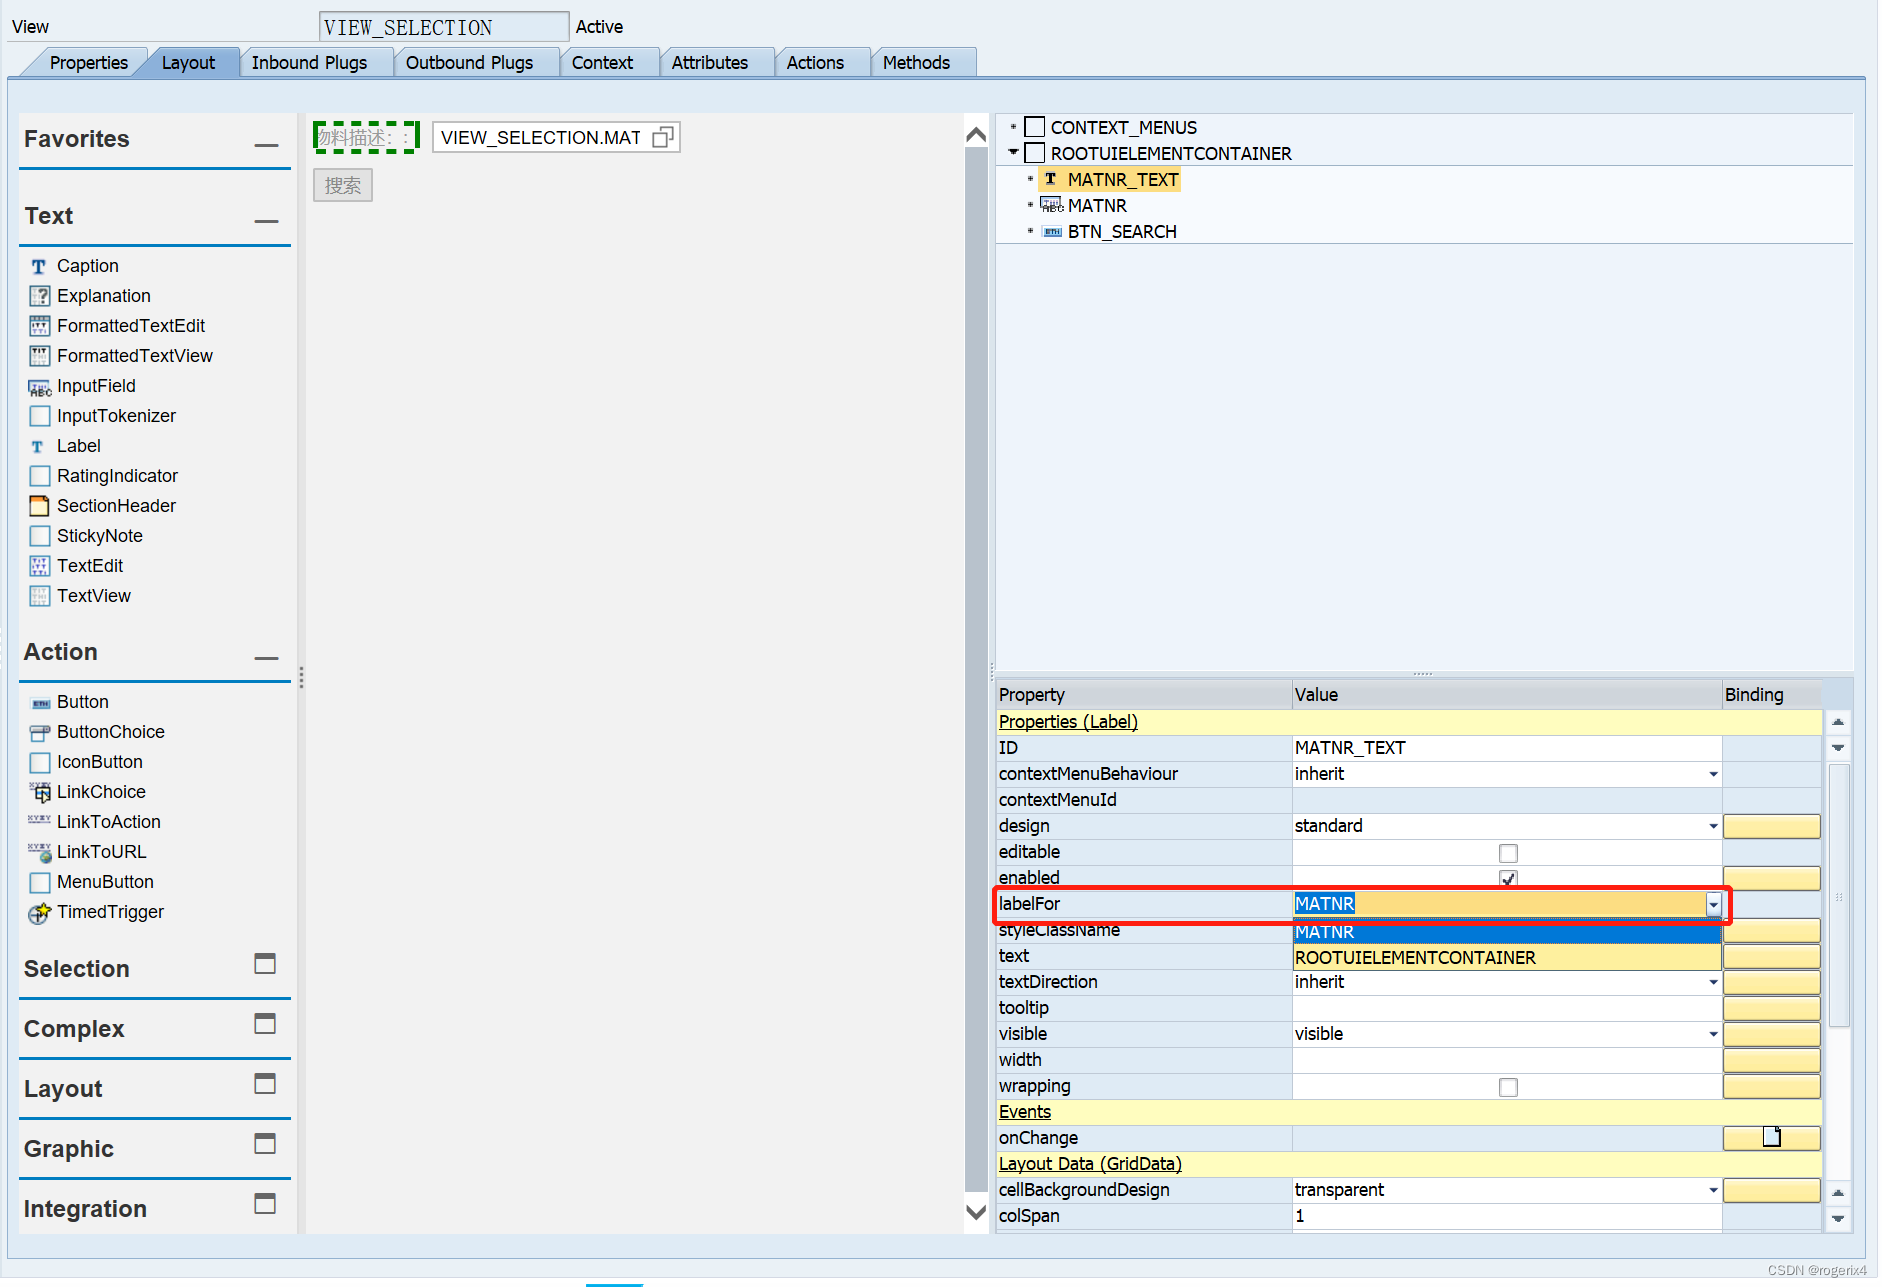Click the onChange create-action page icon
1882x1287 pixels.
(1771, 1137)
